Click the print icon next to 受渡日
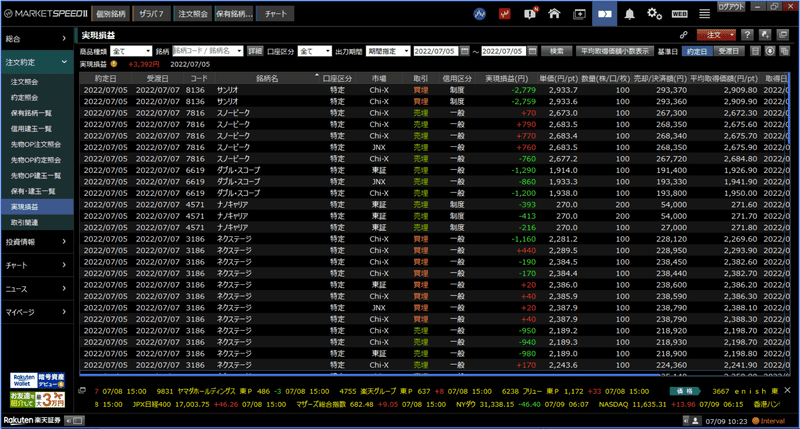The width and height of the screenshot is (800, 429). point(756,51)
